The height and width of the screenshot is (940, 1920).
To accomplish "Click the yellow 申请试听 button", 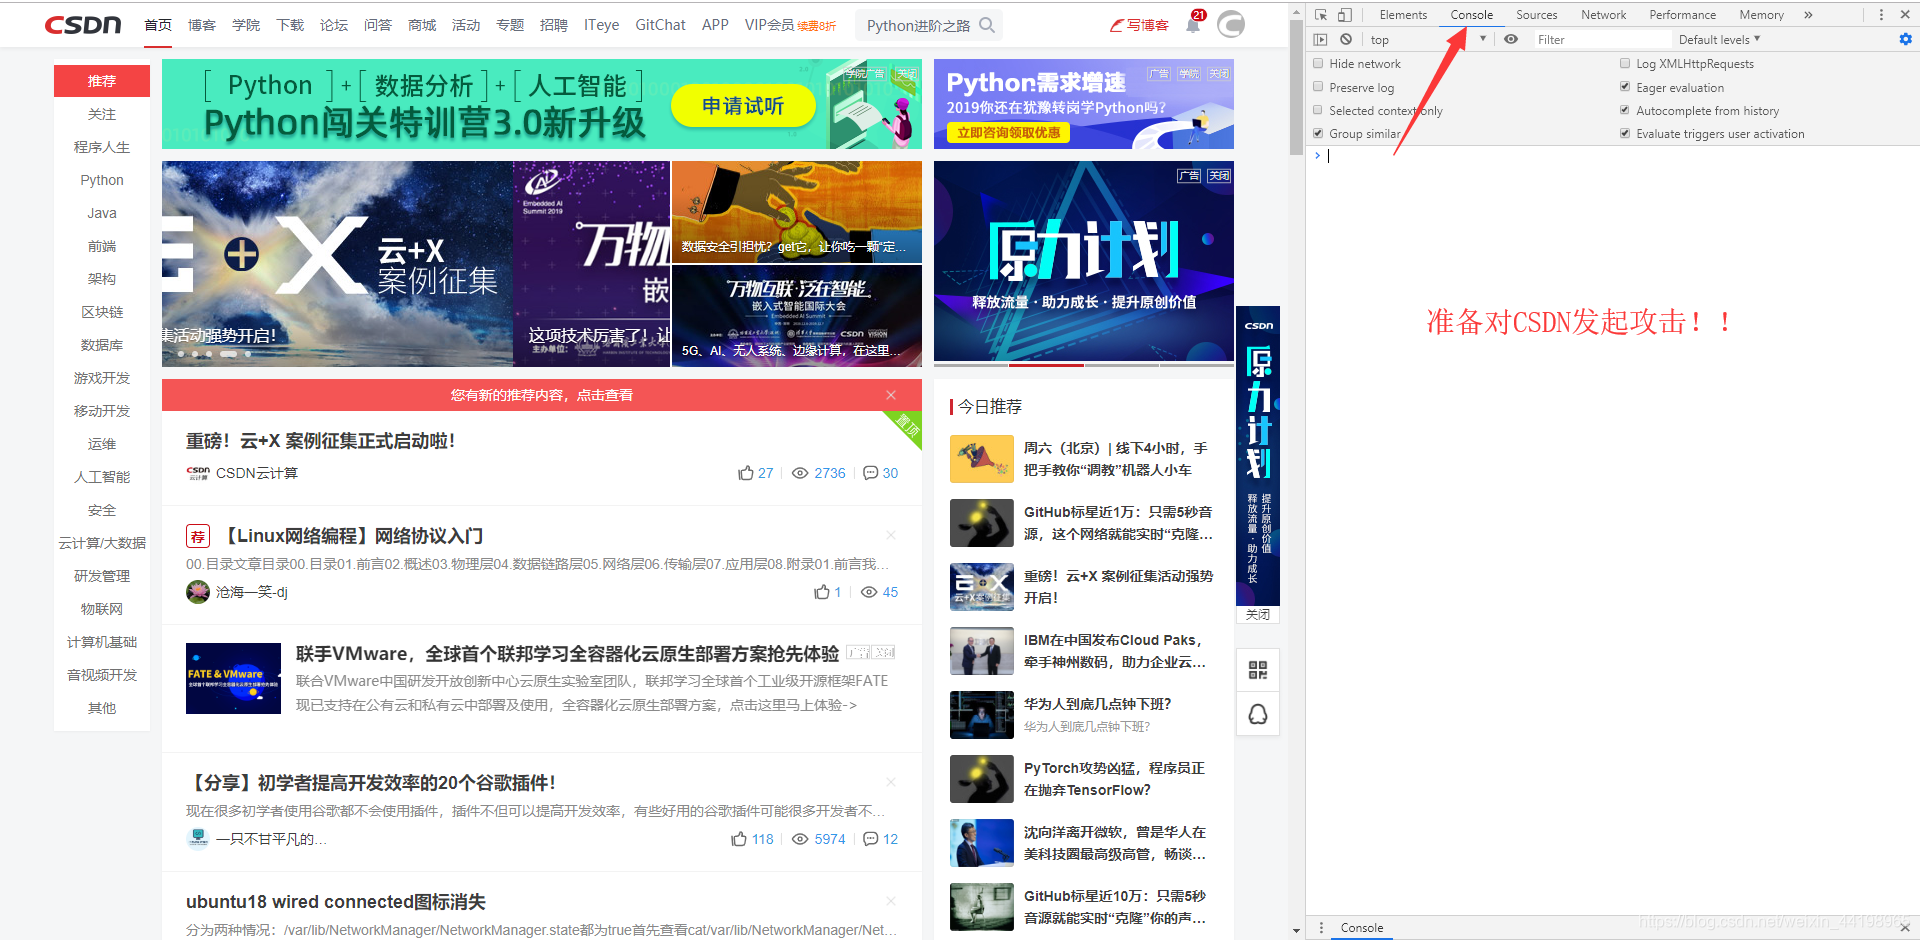I will [x=743, y=105].
